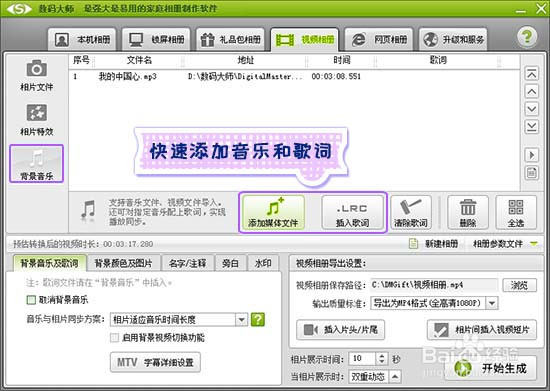Click the D:\数码大师 address cell

pyautogui.click(x=245, y=76)
